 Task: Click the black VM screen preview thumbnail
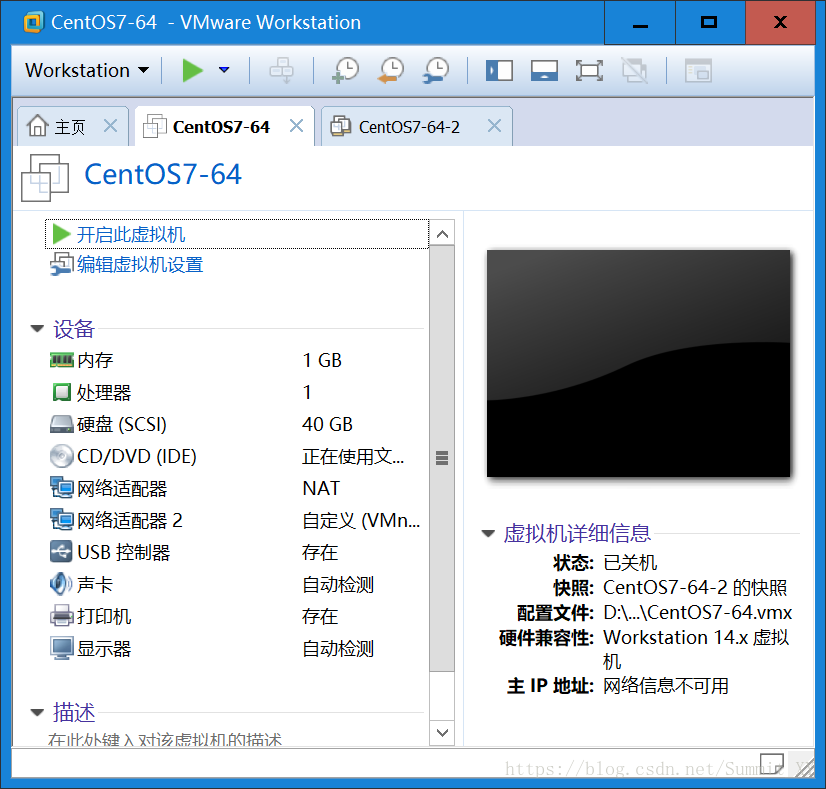click(638, 363)
